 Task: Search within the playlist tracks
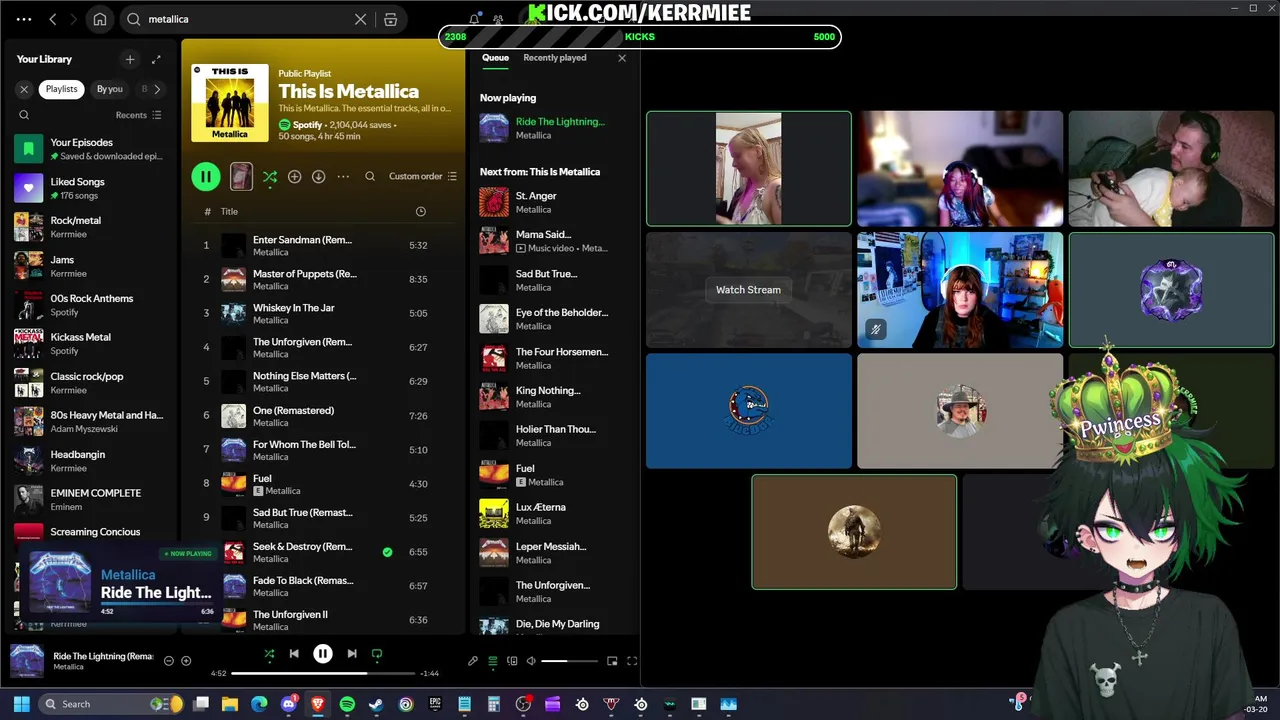[370, 176]
